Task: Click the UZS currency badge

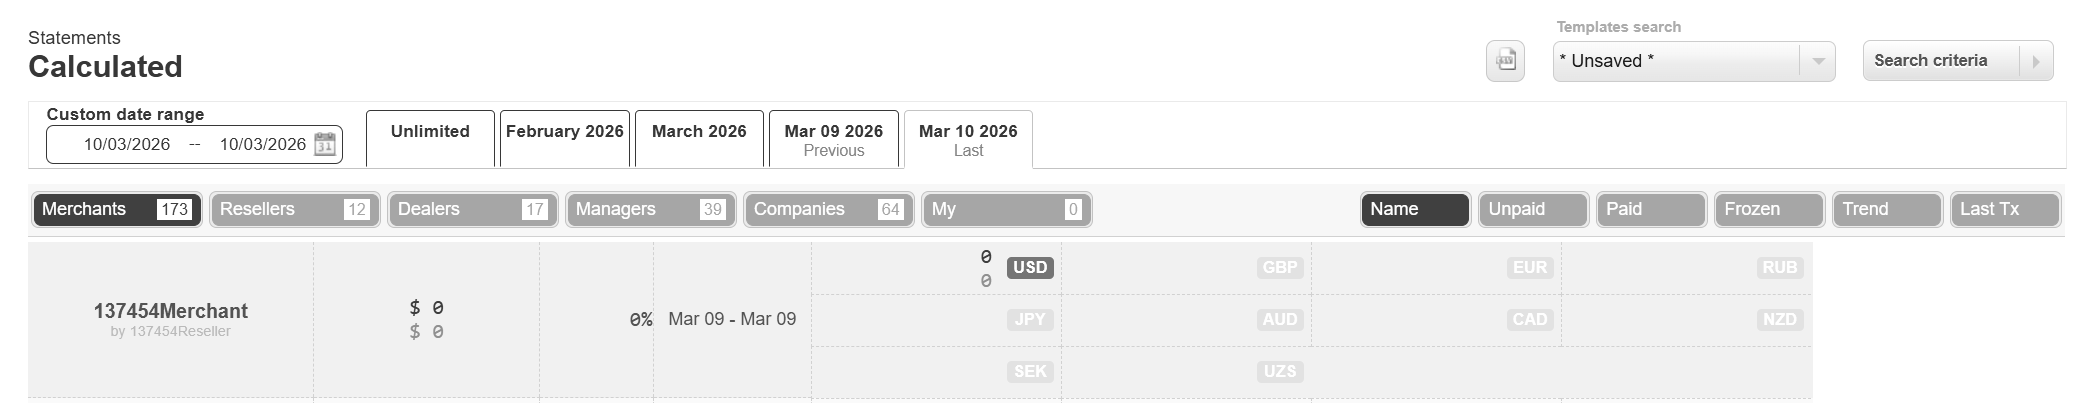Action: click(x=1280, y=372)
